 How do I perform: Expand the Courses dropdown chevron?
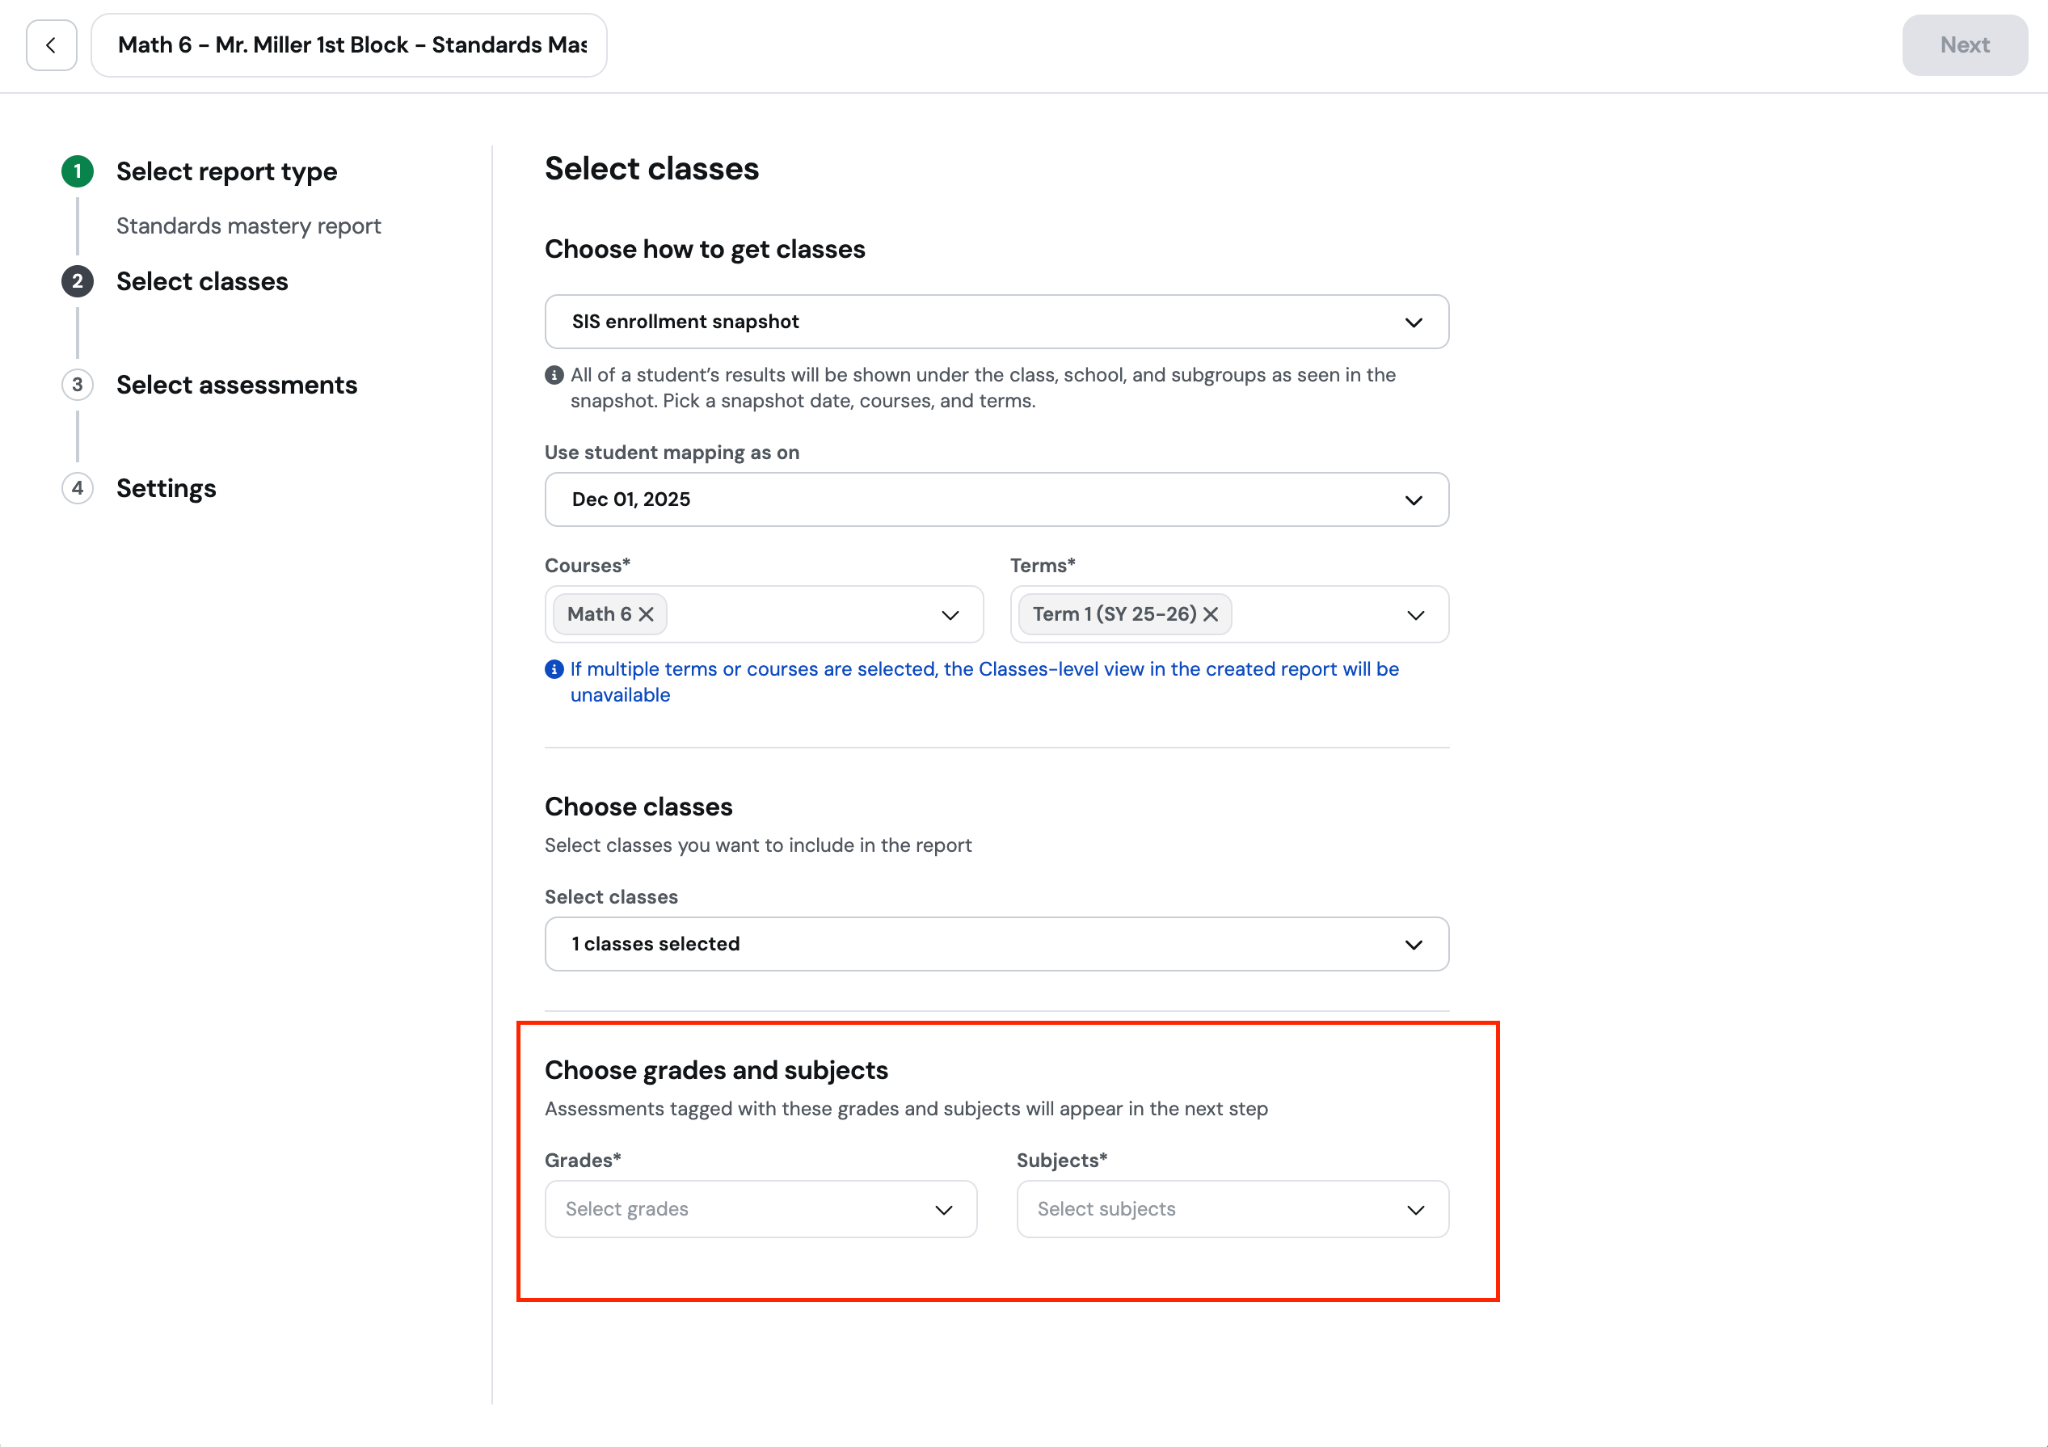click(950, 615)
